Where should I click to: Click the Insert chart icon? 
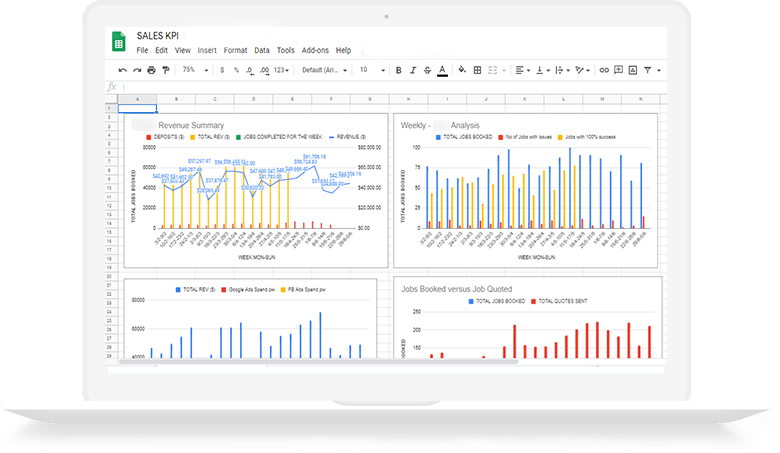633,70
